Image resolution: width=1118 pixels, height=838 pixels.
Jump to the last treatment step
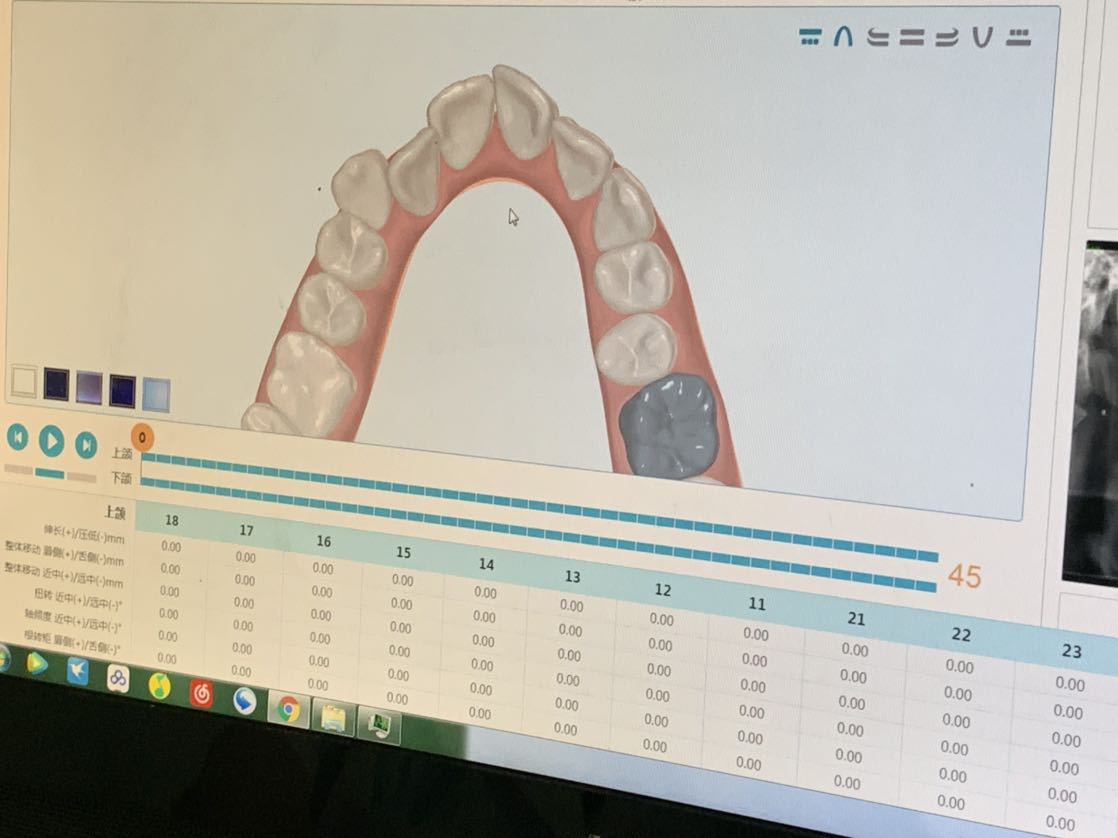[x=86, y=445]
